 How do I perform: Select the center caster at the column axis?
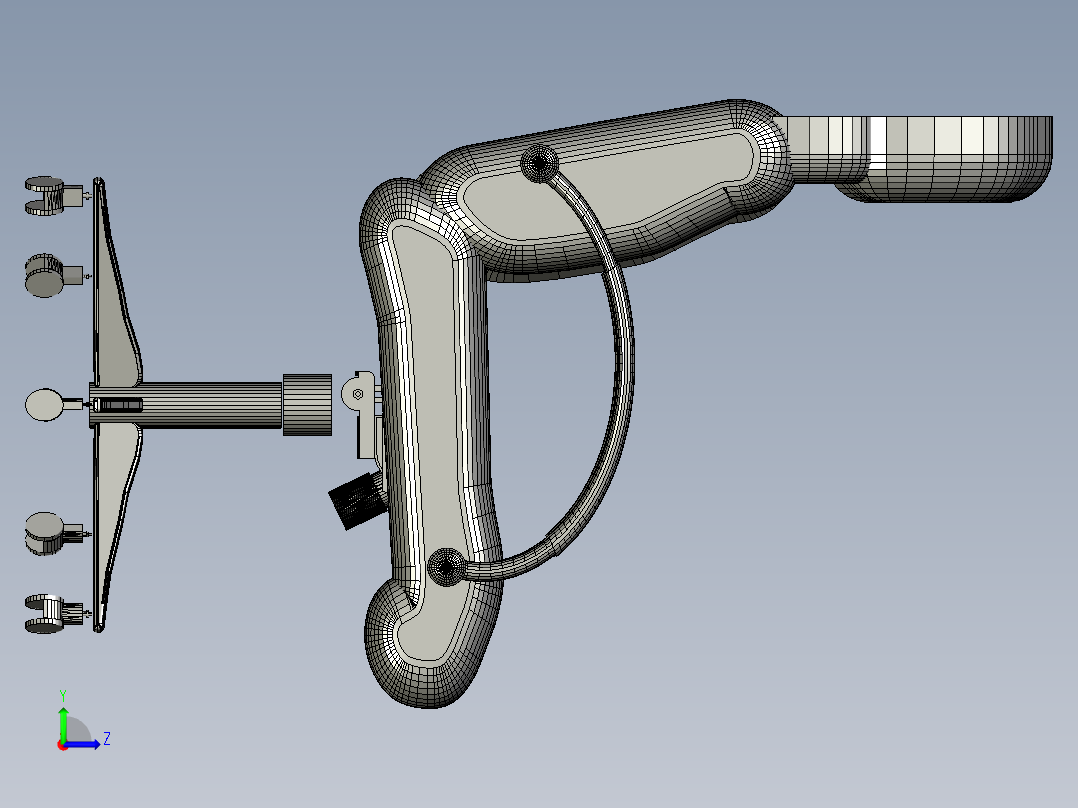54,404
